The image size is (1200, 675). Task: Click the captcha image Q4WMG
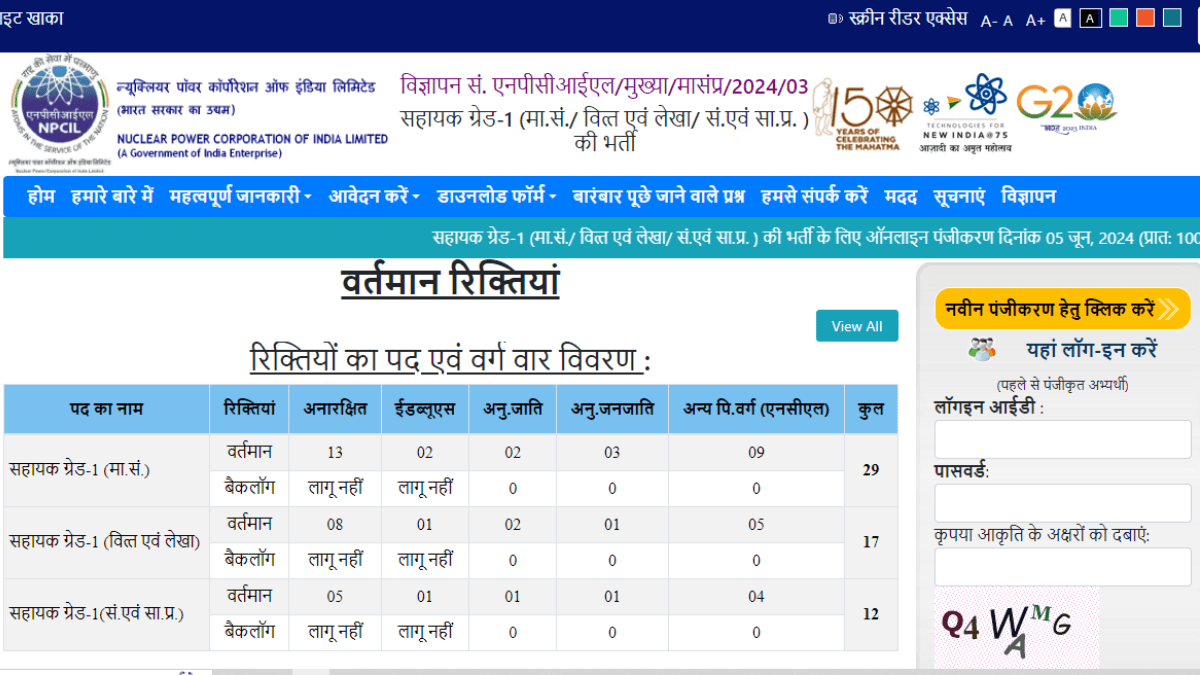(1016, 628)
